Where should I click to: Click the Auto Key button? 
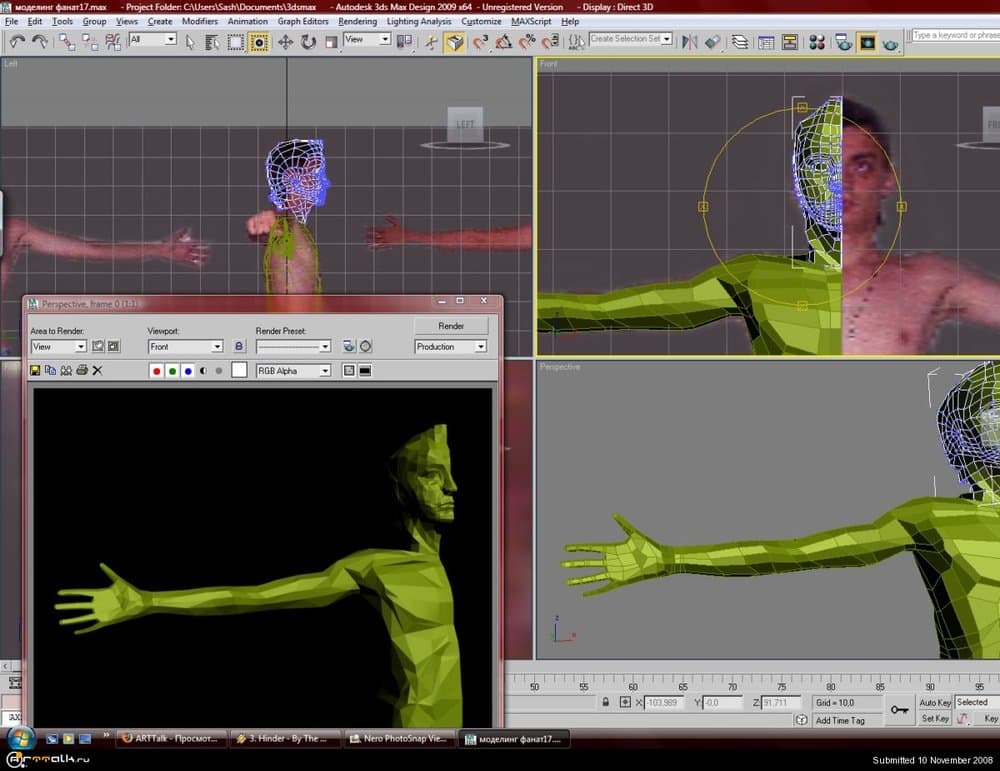[935, 703]
